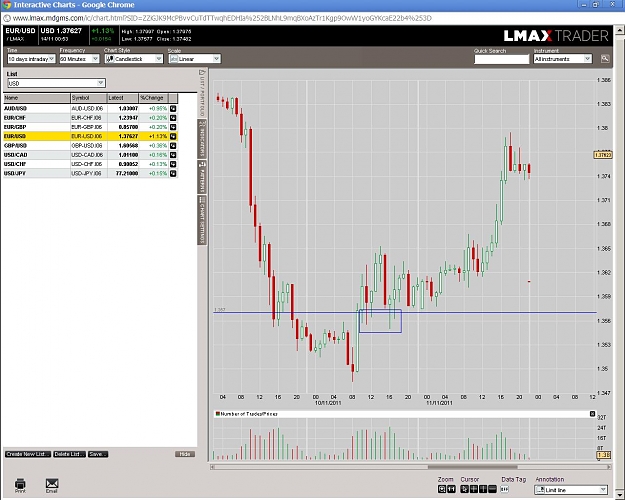The width and height of the screenshot is (625, 500).
Task: Click the Quick Search input field
Action: tap(501, 59)
